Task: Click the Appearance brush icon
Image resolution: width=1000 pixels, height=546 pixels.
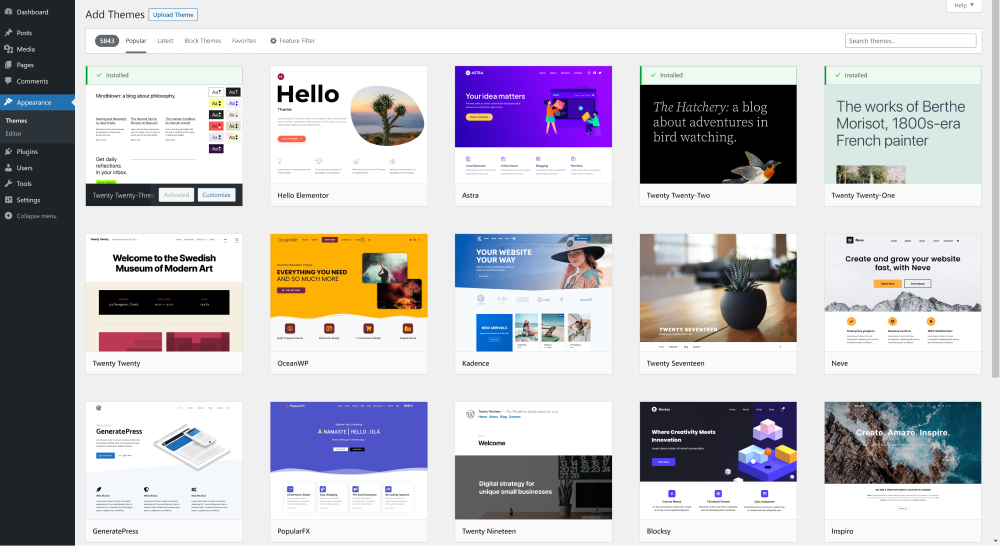Action: [8, 102]
